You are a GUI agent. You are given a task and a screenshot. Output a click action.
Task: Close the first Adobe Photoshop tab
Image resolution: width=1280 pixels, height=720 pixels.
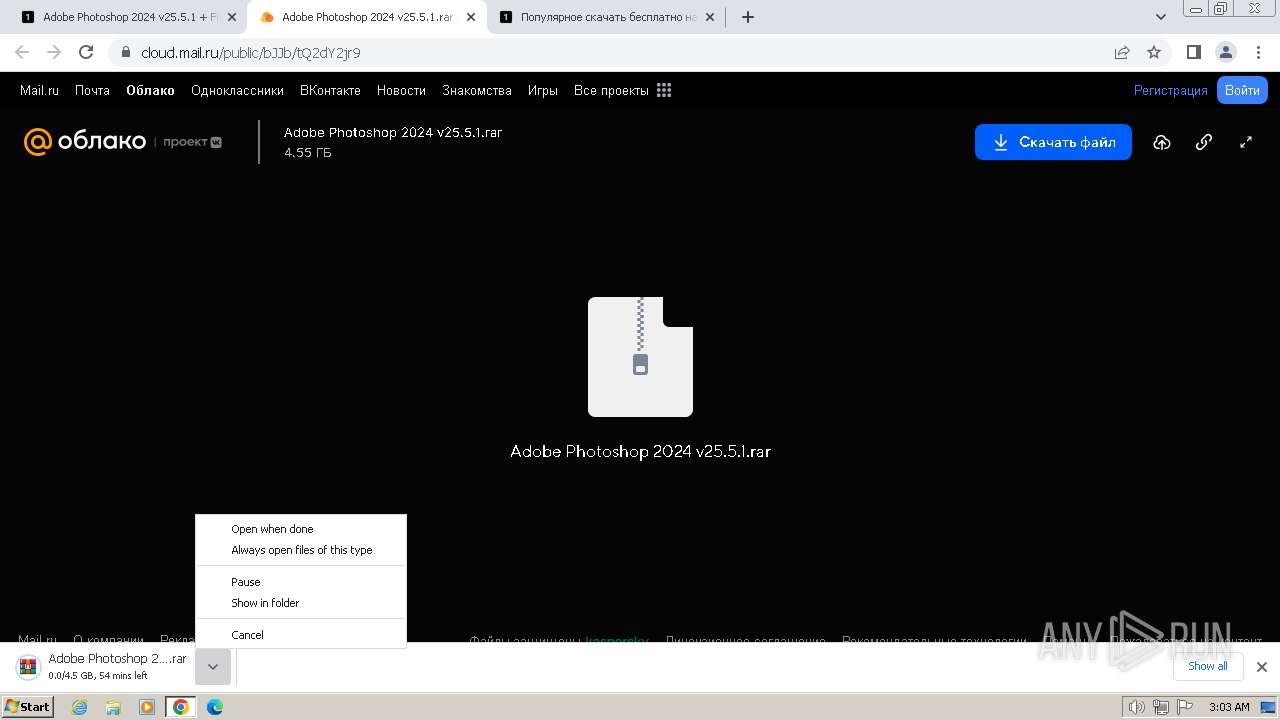(232, 17)
